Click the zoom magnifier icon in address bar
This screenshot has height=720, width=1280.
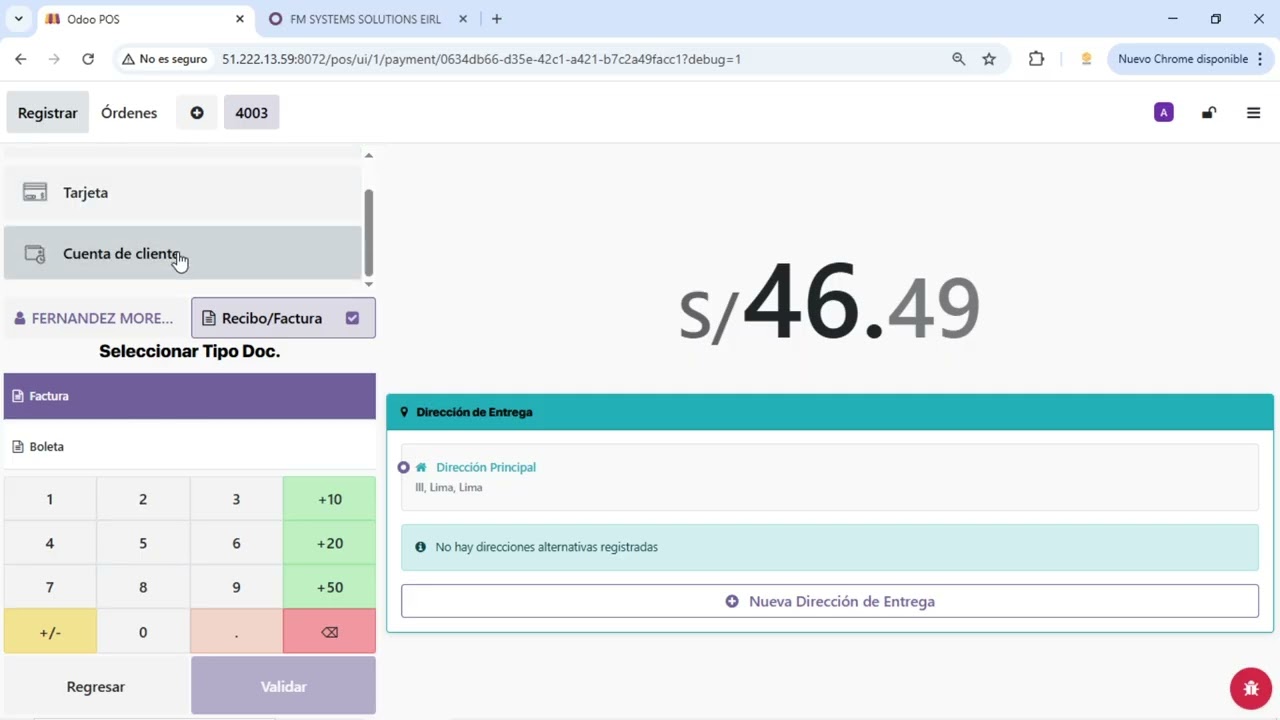(x=958, y=59)
